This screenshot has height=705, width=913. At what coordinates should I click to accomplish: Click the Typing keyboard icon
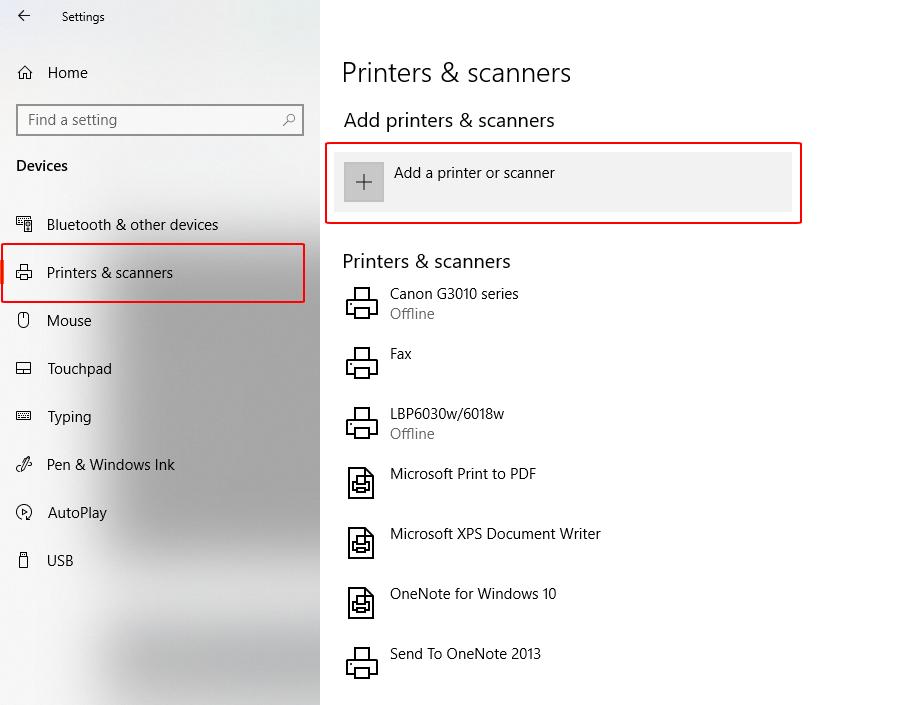[23, 416]
